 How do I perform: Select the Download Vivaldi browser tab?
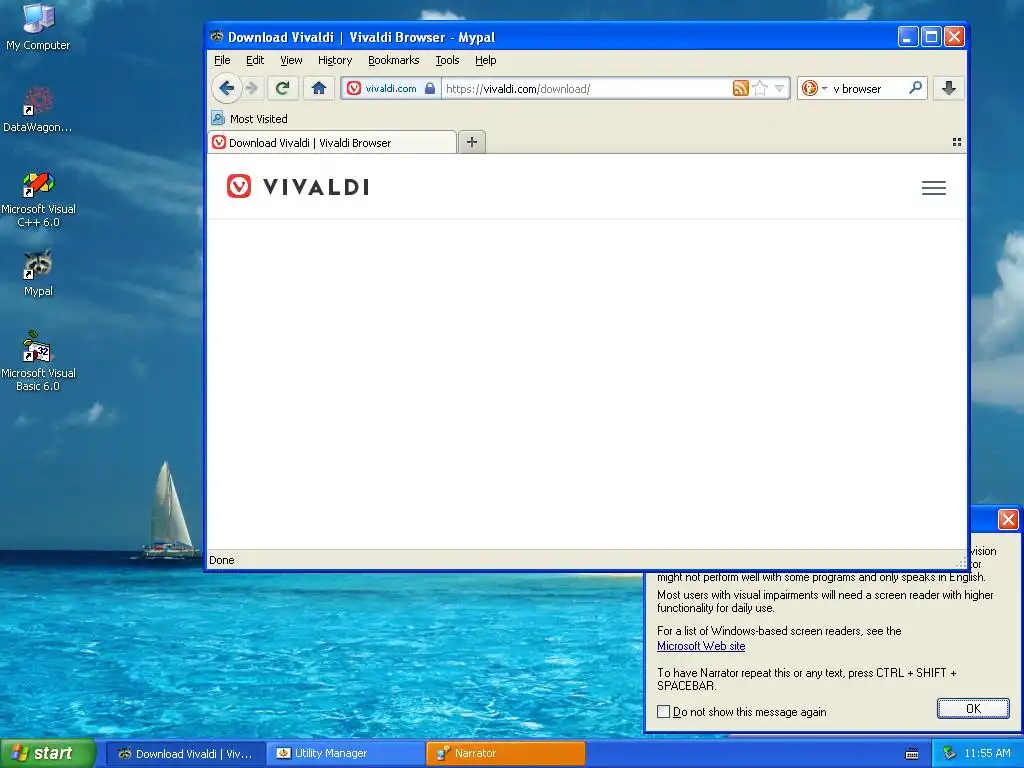tap(332, 142)
